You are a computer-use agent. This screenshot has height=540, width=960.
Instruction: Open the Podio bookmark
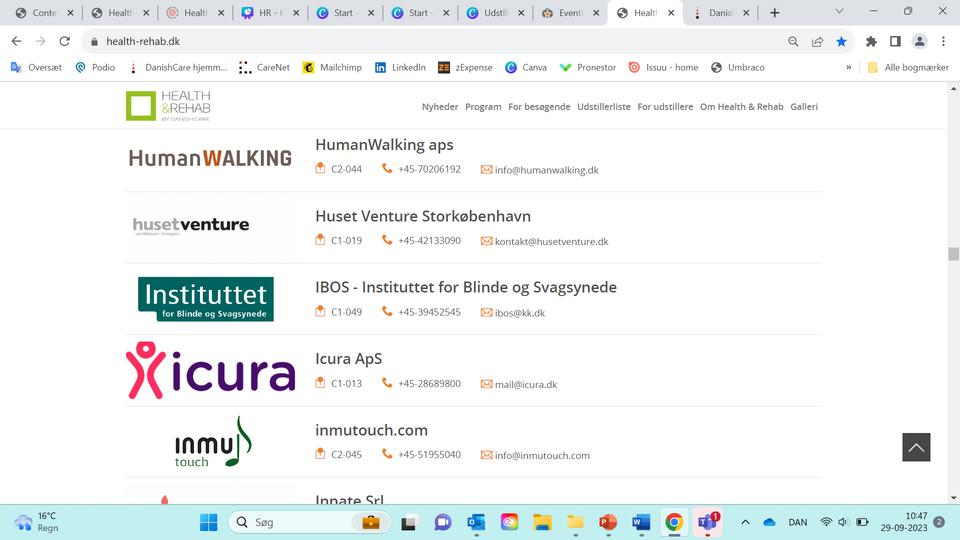[x=95, y=67]
